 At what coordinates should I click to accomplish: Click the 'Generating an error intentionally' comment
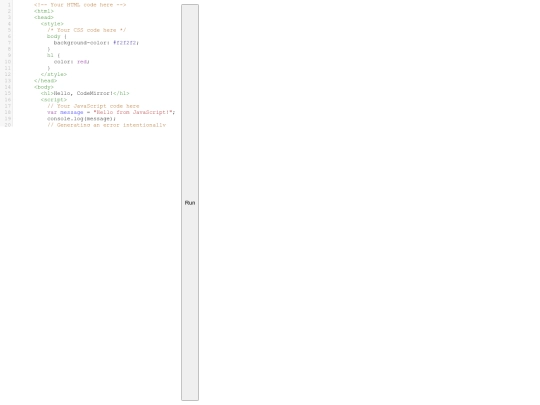106,125
